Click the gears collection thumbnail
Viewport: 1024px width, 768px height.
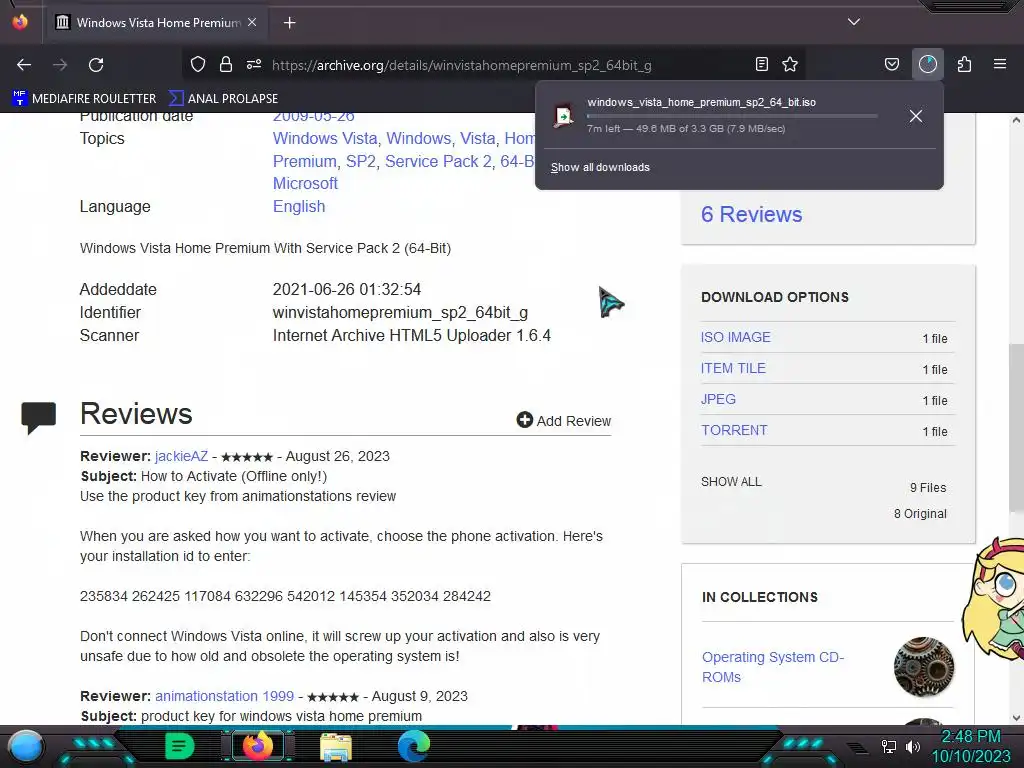(923, 667)
